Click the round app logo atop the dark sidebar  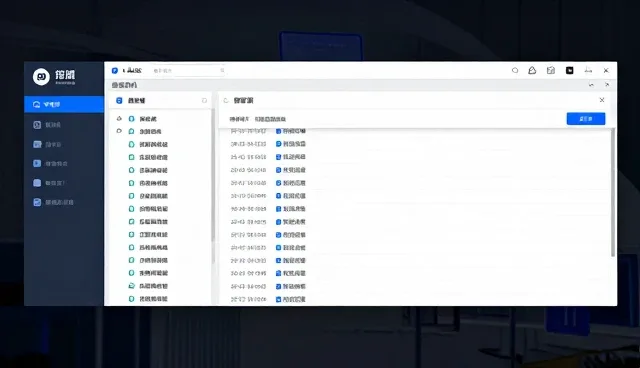[x=41, y=77]
